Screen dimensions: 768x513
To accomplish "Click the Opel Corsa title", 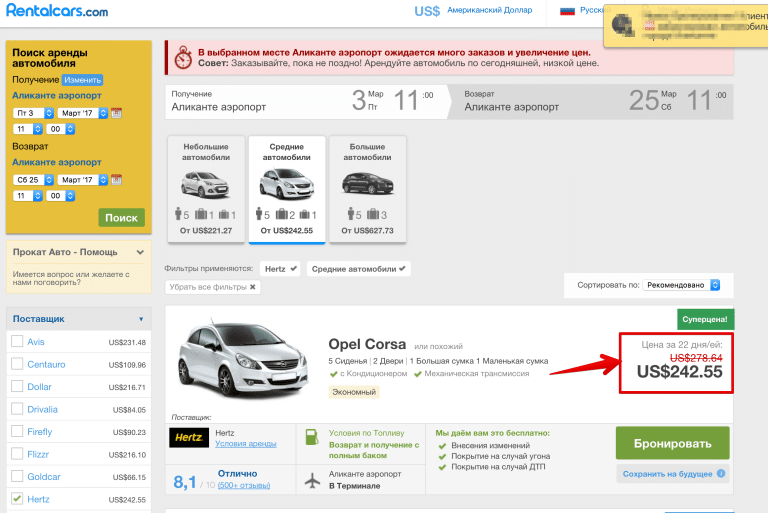I will 367,344.
